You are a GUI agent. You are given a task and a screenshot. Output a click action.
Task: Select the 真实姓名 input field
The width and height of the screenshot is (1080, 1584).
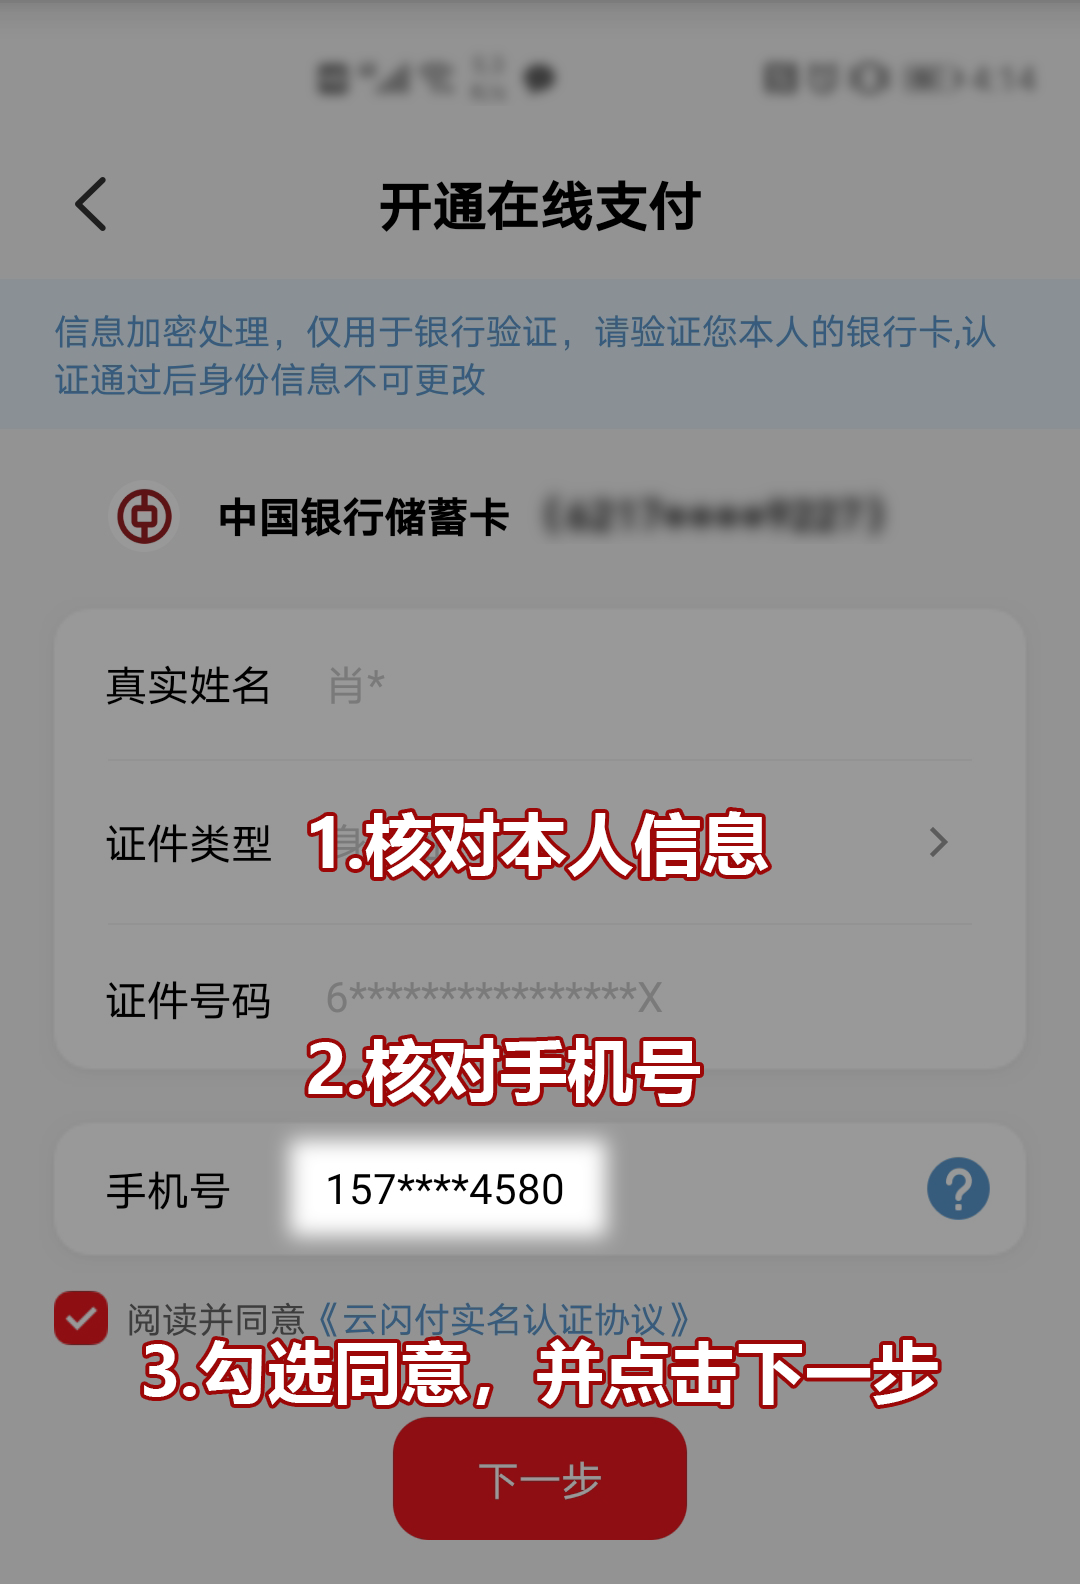(540, 686)
